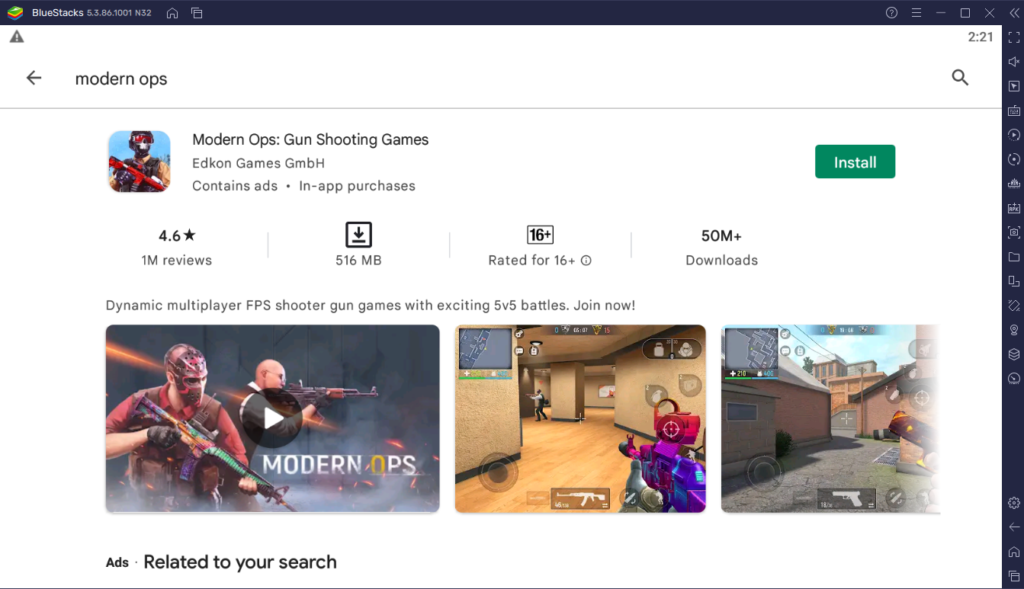Click the search field showing 'modern ops'

(121, 78)
